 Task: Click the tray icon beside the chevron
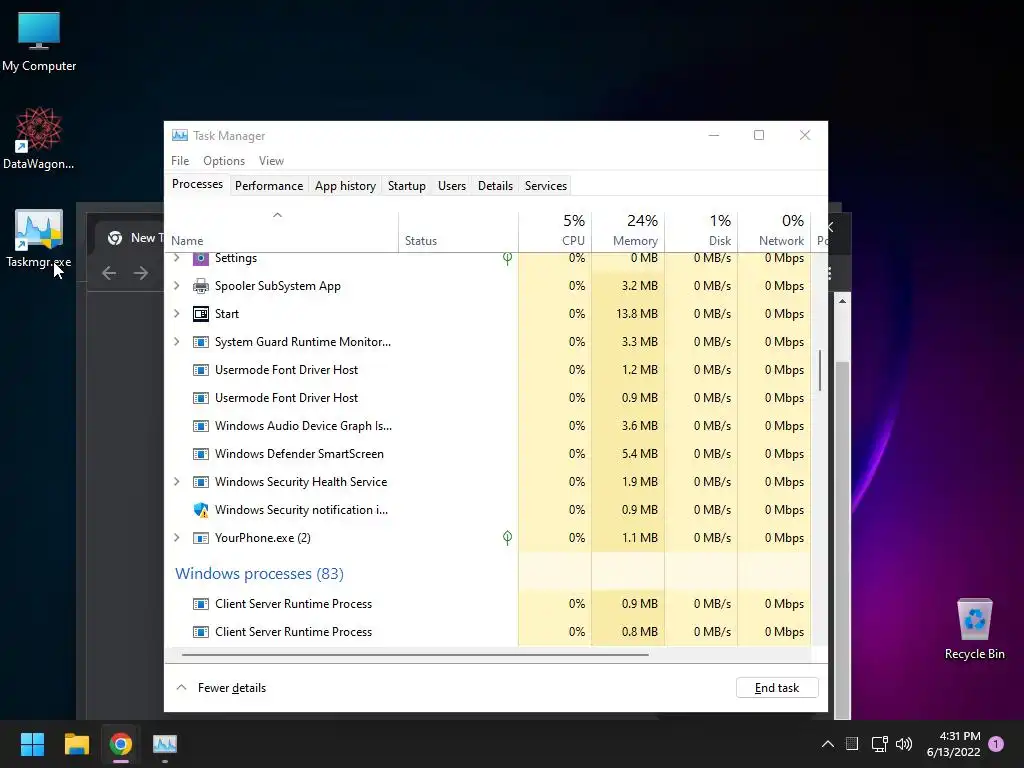pos(852,744)
